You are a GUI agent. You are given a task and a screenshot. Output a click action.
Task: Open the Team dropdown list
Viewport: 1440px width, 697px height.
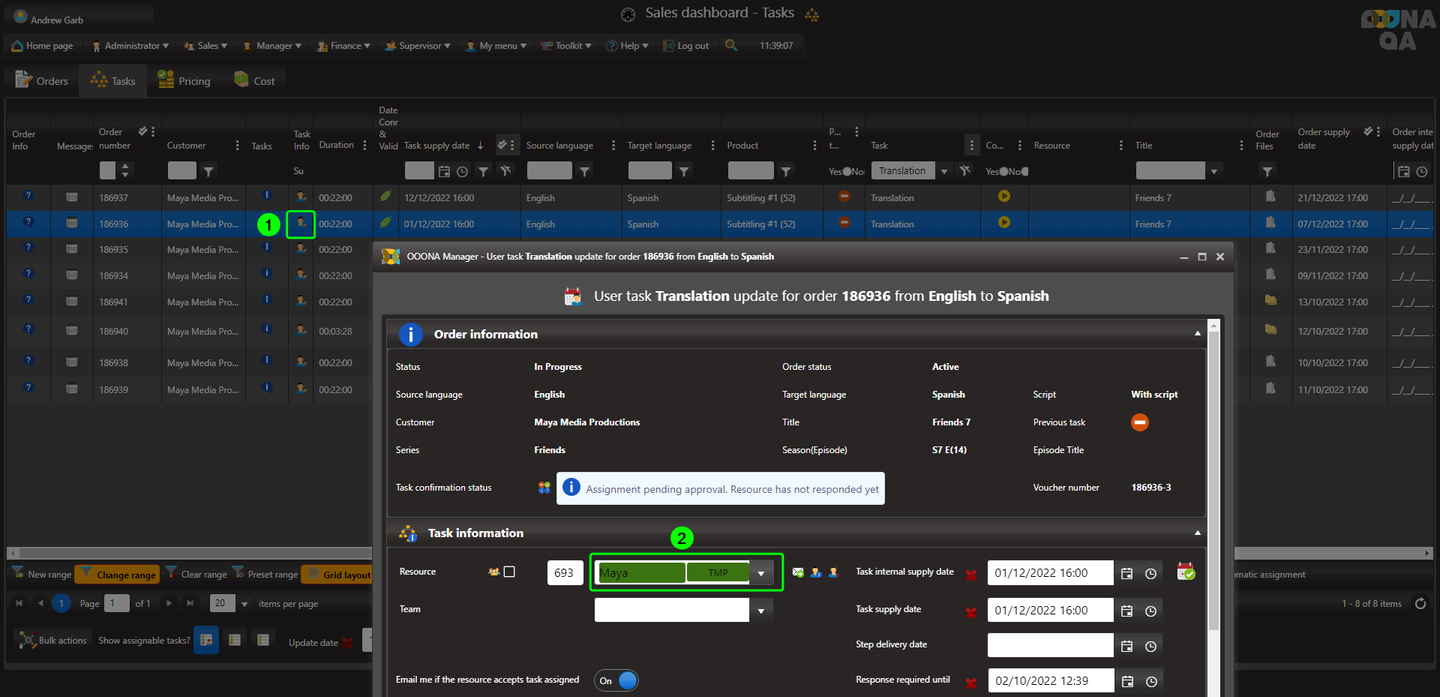coord(762,610)
